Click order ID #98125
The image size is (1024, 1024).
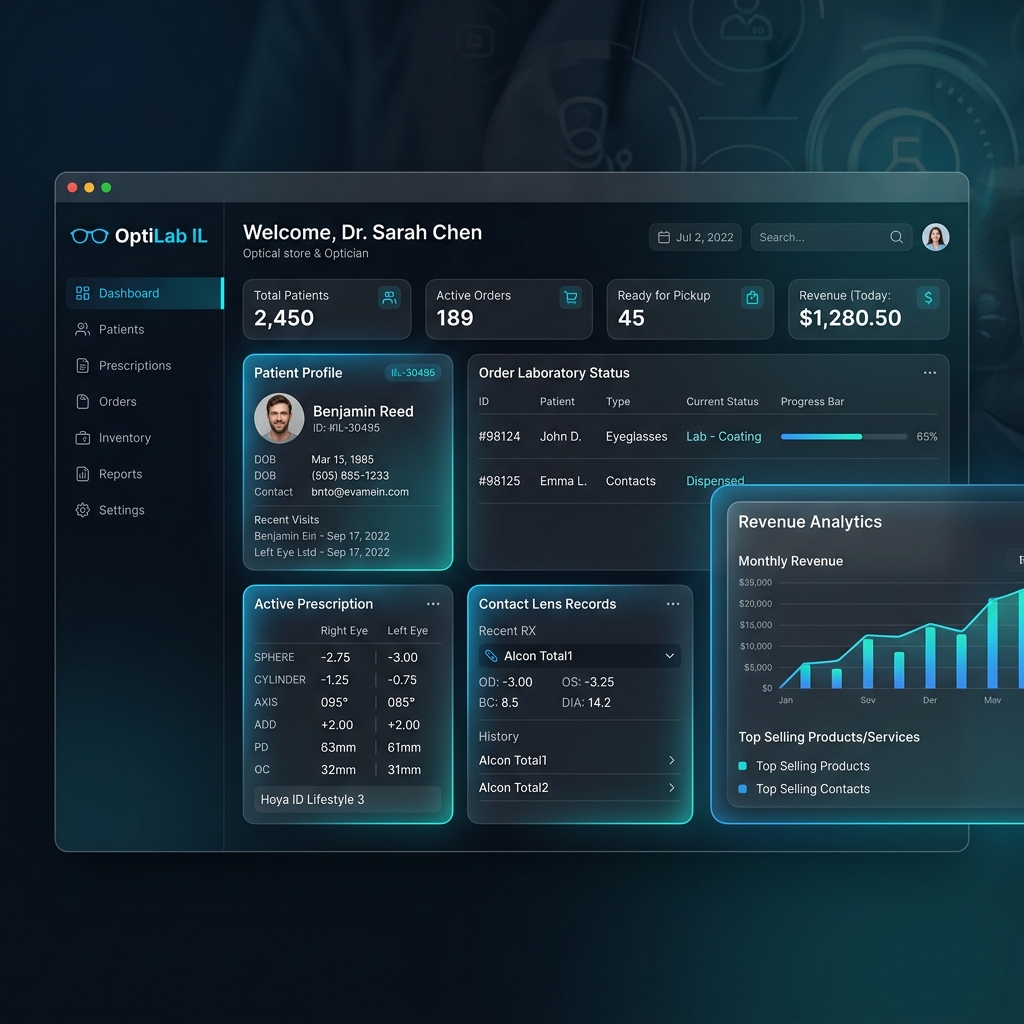click(x=500, y=481)
